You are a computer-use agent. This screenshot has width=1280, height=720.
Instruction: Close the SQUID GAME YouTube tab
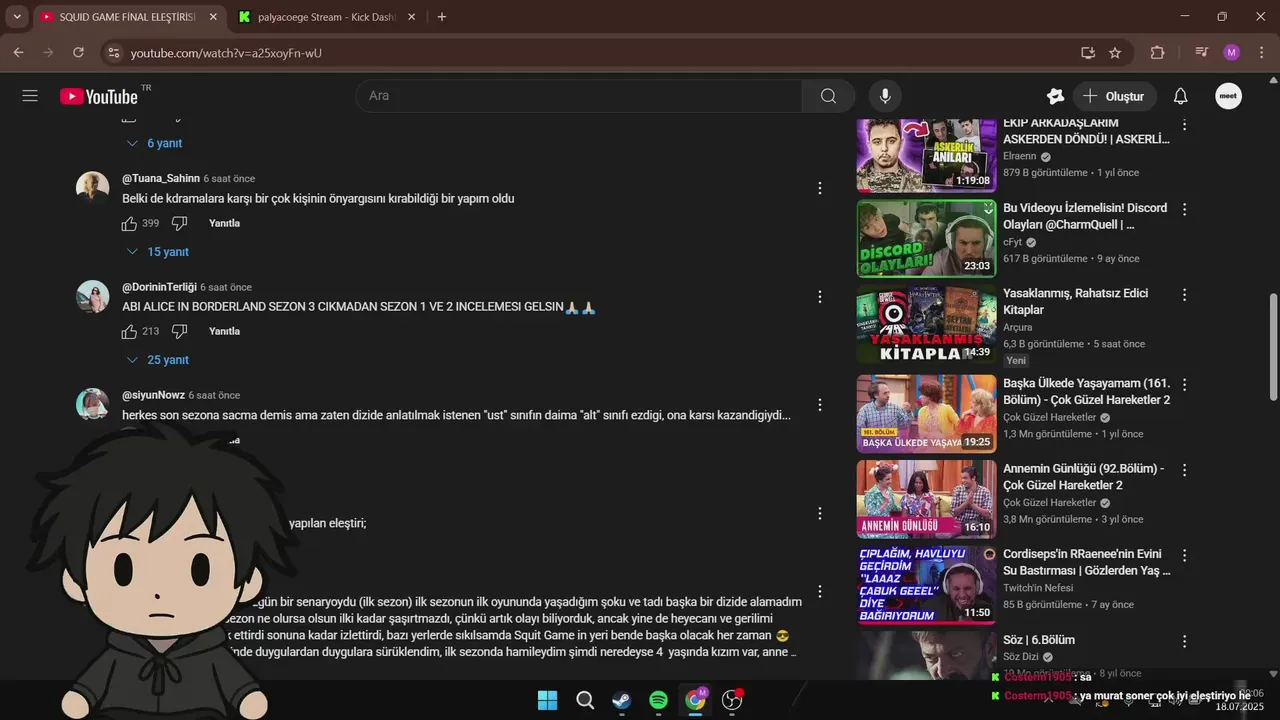(212, 17)
